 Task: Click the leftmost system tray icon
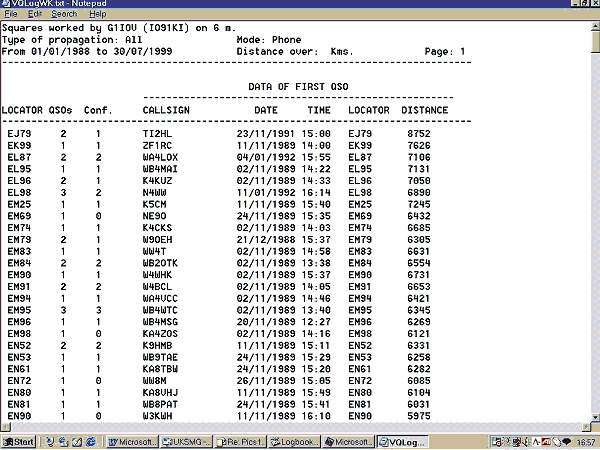[x=497, y=442]
